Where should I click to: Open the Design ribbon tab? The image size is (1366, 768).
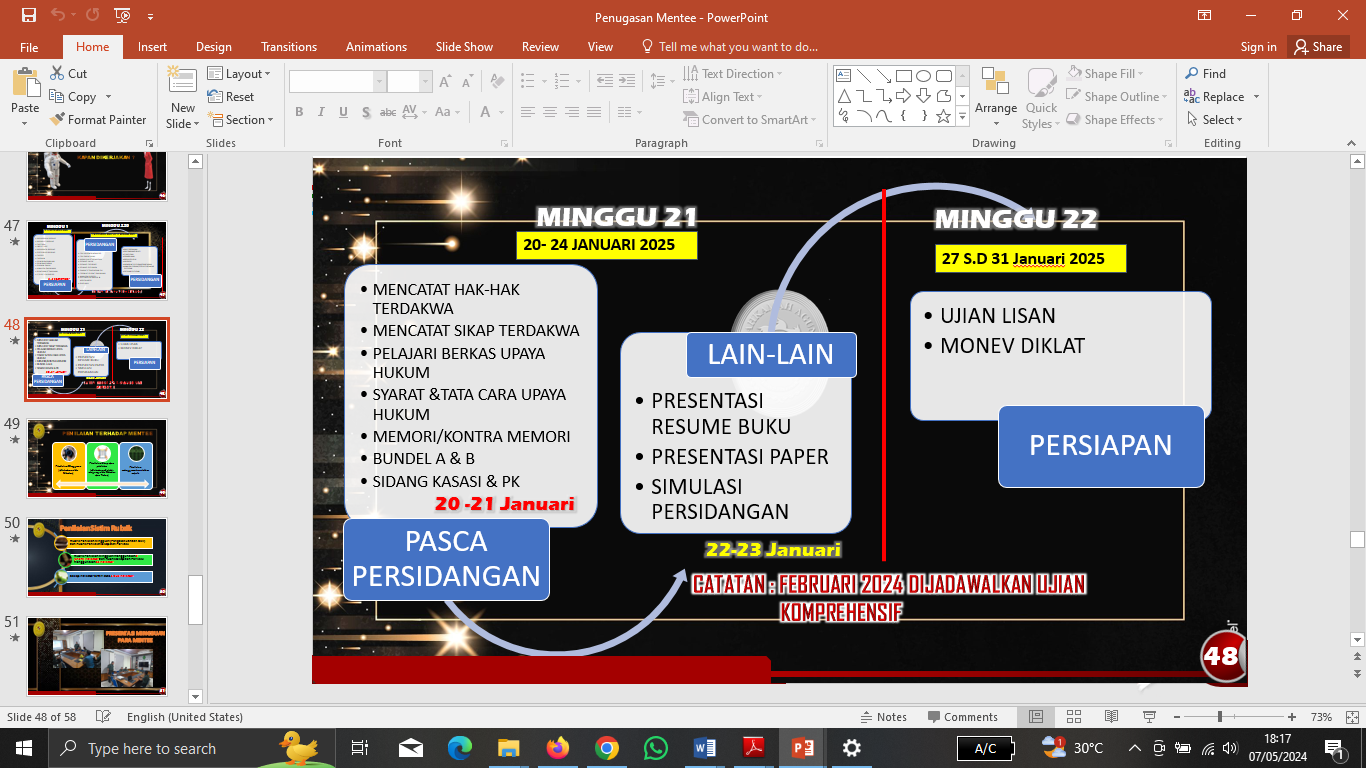click(213, 47)
